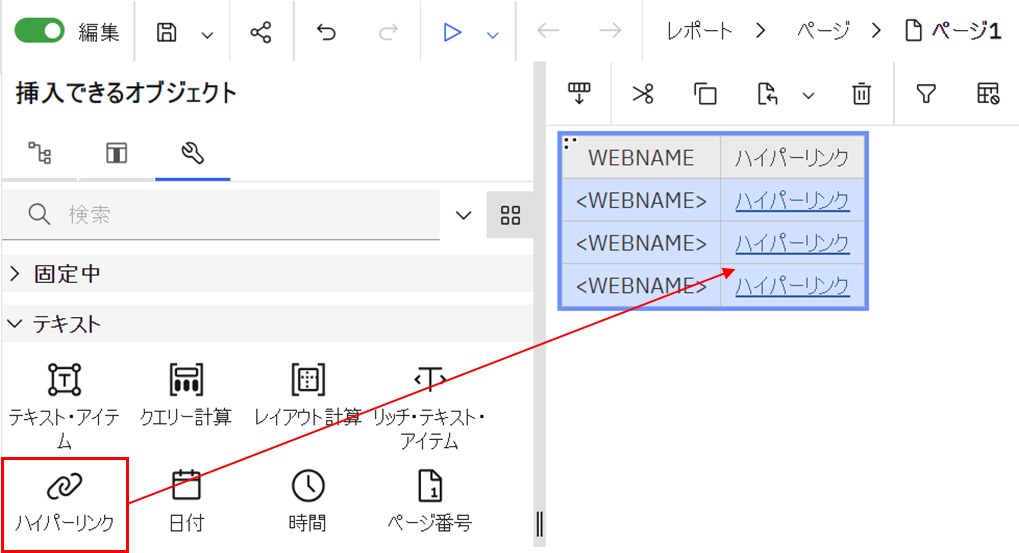
Task: Select the テキスト・アイテム object
Action: coord(64,406)
